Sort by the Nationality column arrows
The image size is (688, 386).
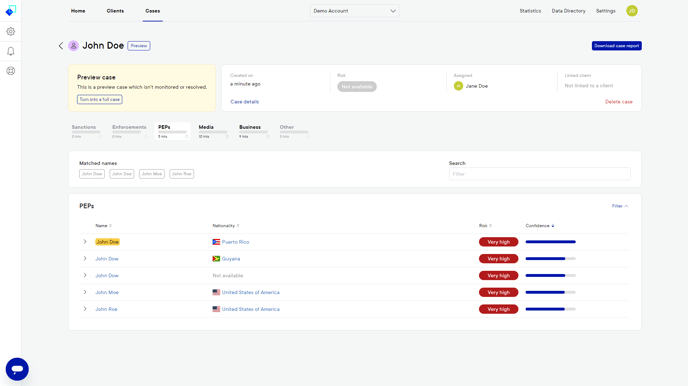(238, 226)
